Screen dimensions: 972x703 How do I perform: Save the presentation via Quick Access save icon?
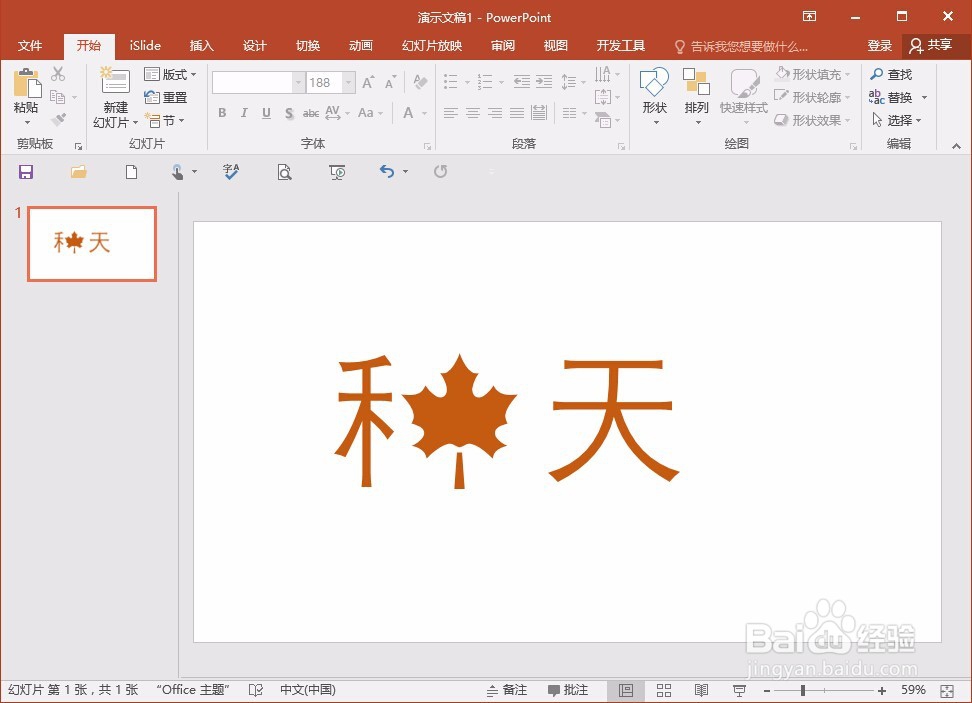(26, 171)
